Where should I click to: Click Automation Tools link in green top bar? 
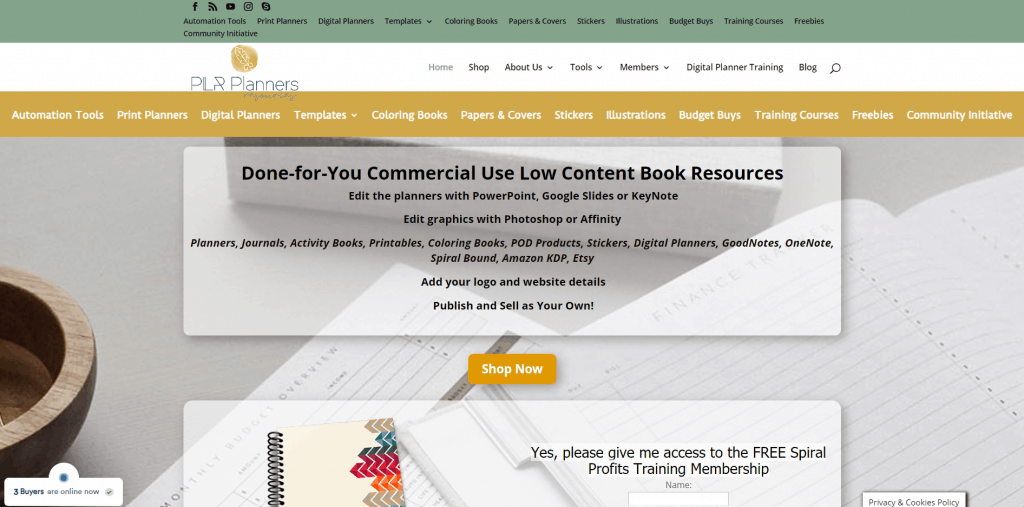(x=215, y=21)
